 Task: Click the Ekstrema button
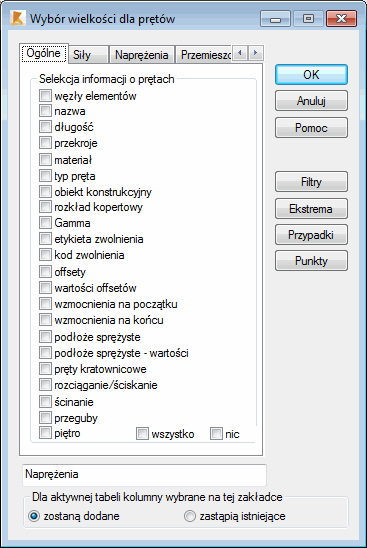click(x=311, y=209)
